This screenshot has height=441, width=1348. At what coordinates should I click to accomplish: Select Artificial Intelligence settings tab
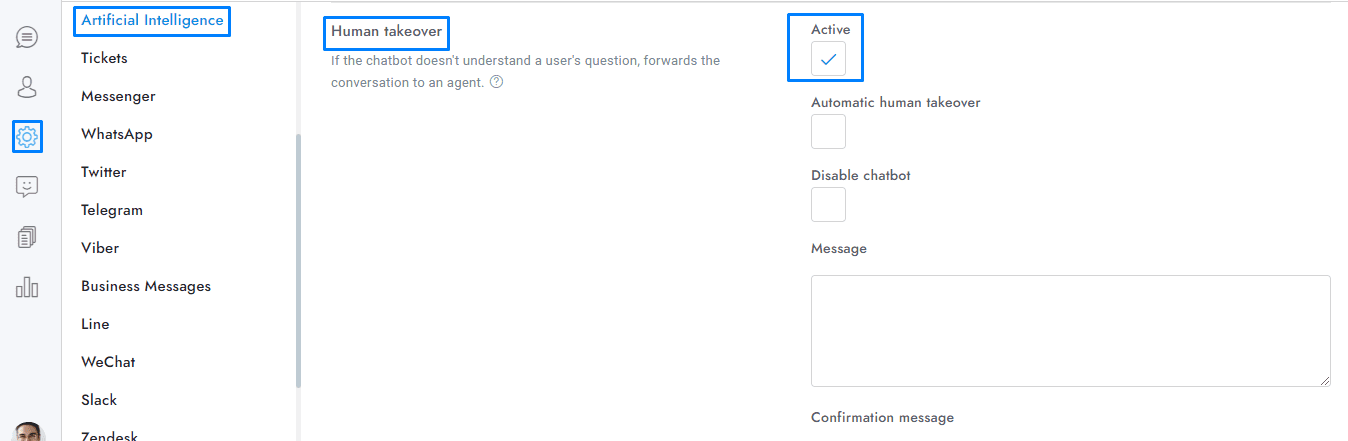[152, 20]
